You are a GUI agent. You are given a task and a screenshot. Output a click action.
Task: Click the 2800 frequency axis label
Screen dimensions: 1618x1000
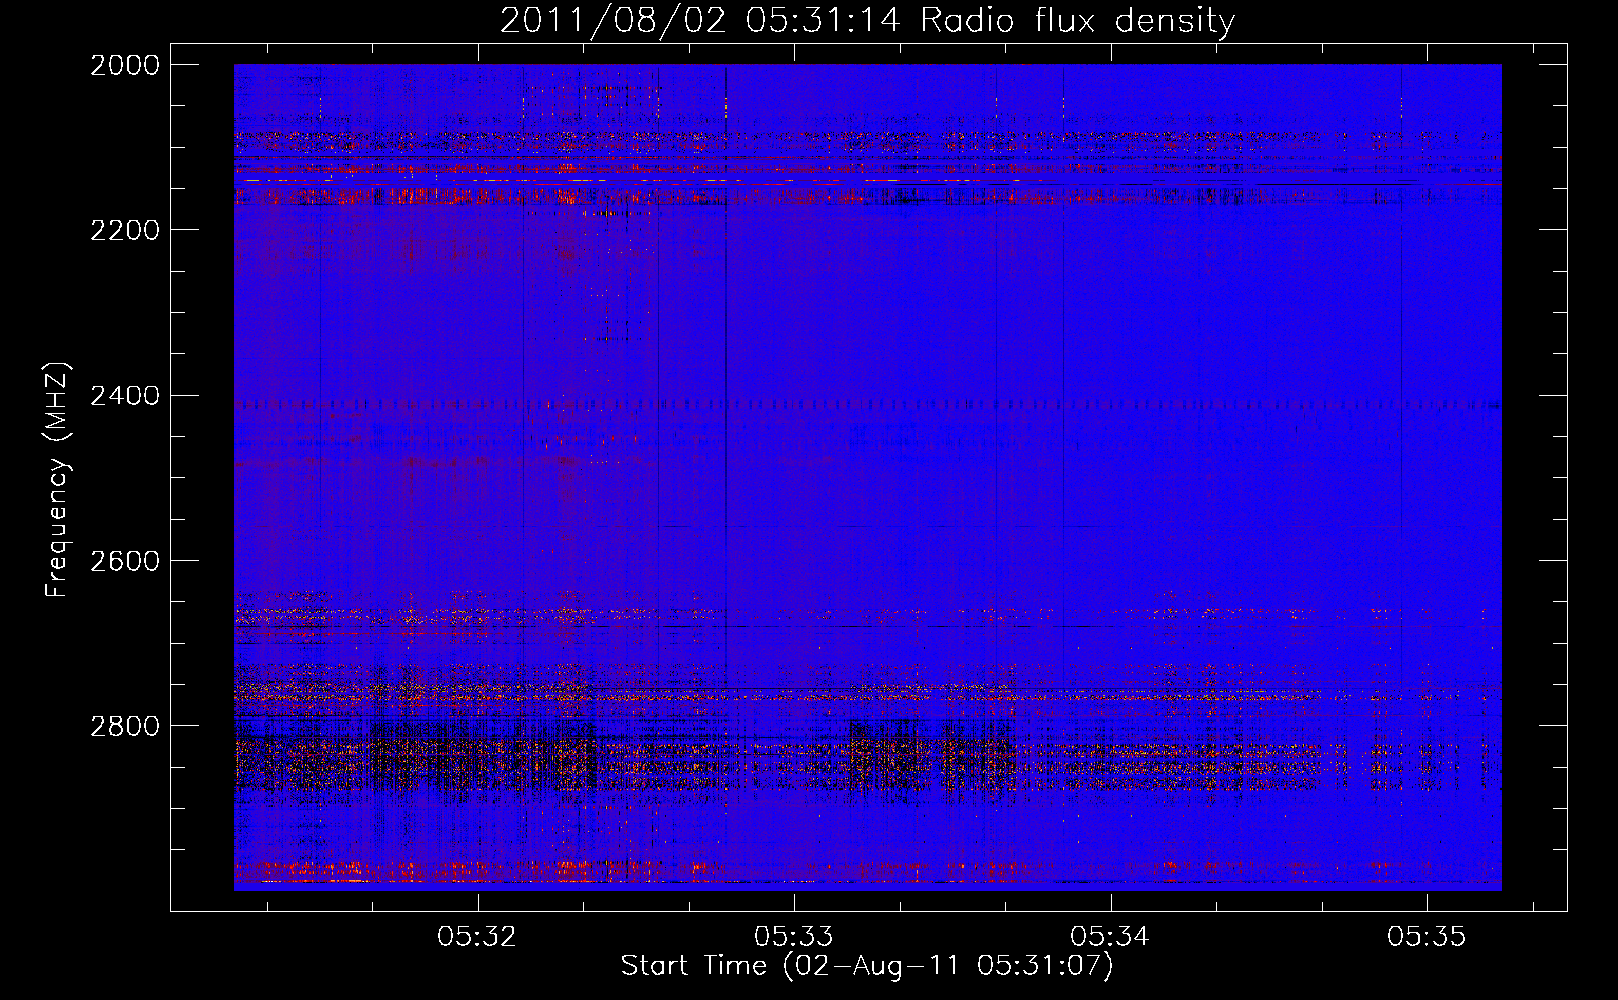point(125,726)
